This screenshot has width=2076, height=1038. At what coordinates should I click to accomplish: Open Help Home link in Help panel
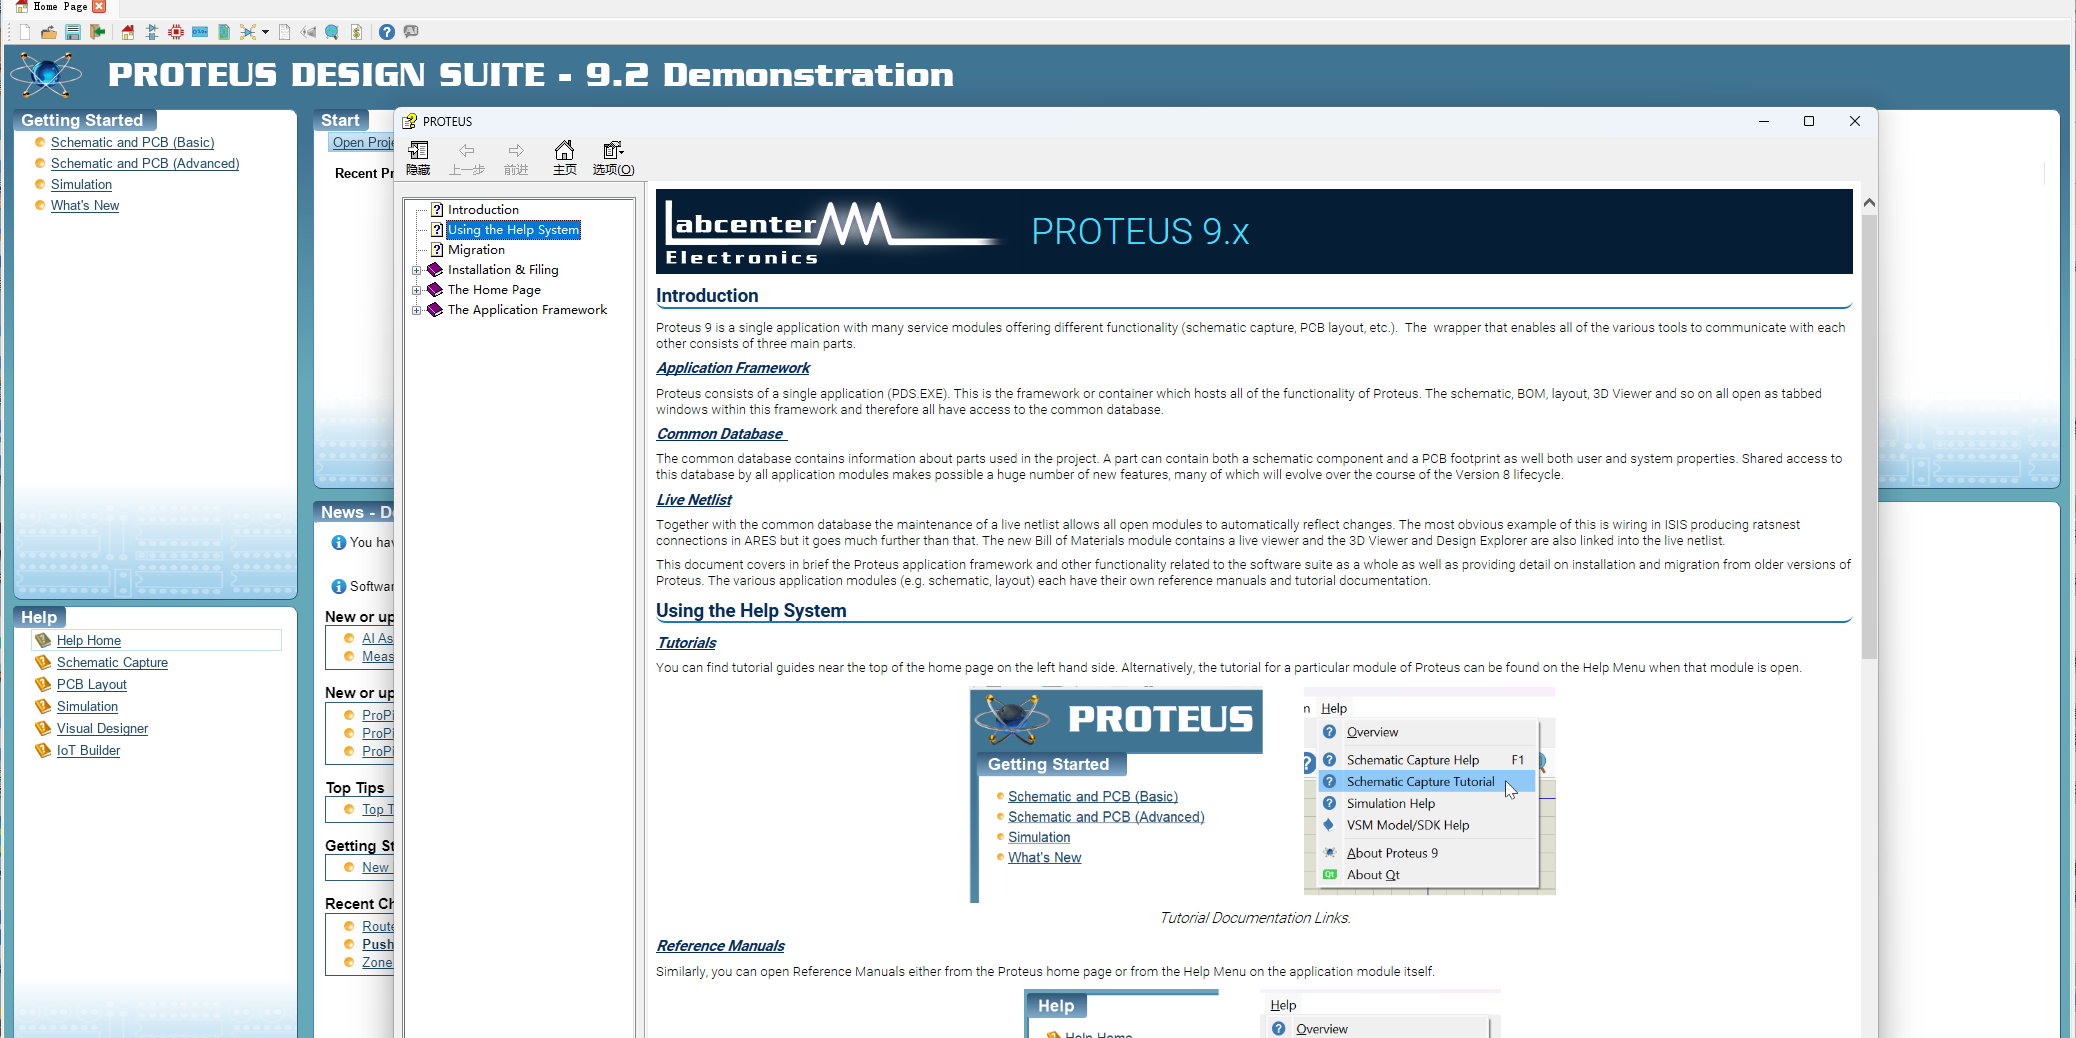point(89,641)
